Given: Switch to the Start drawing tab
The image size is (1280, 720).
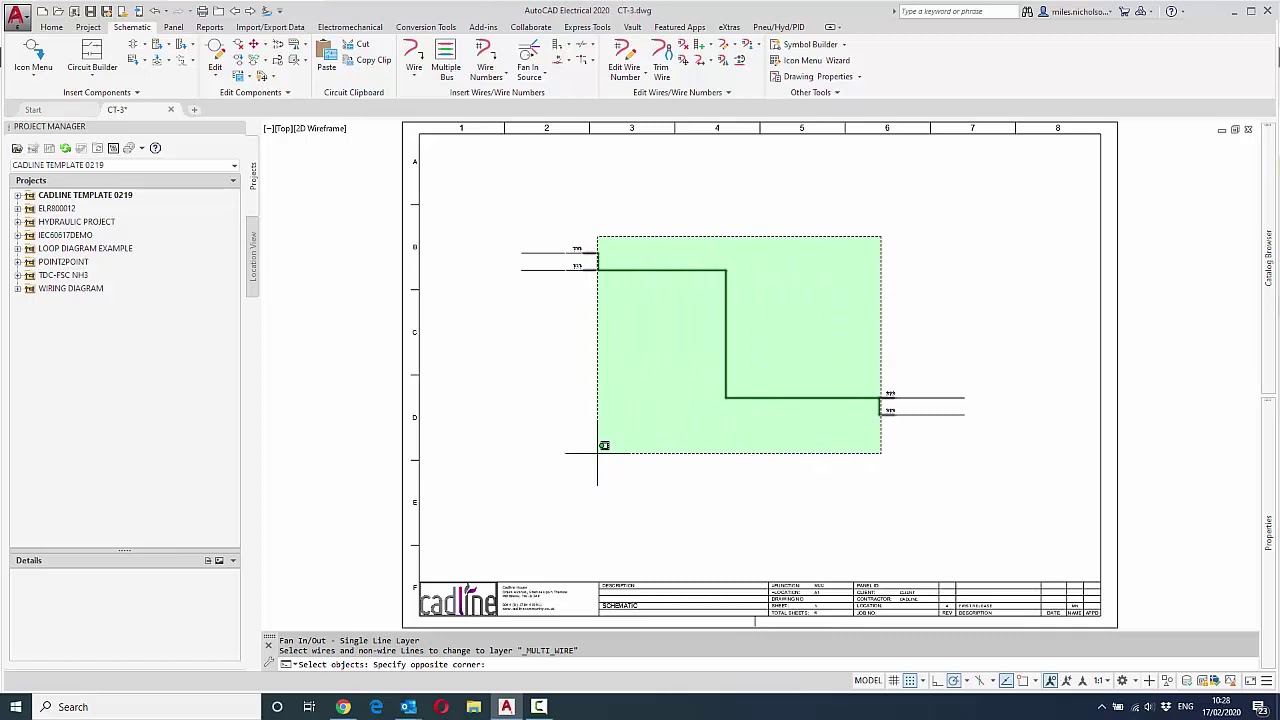Looking at the screenshot, I should click(x=33, y=110).
